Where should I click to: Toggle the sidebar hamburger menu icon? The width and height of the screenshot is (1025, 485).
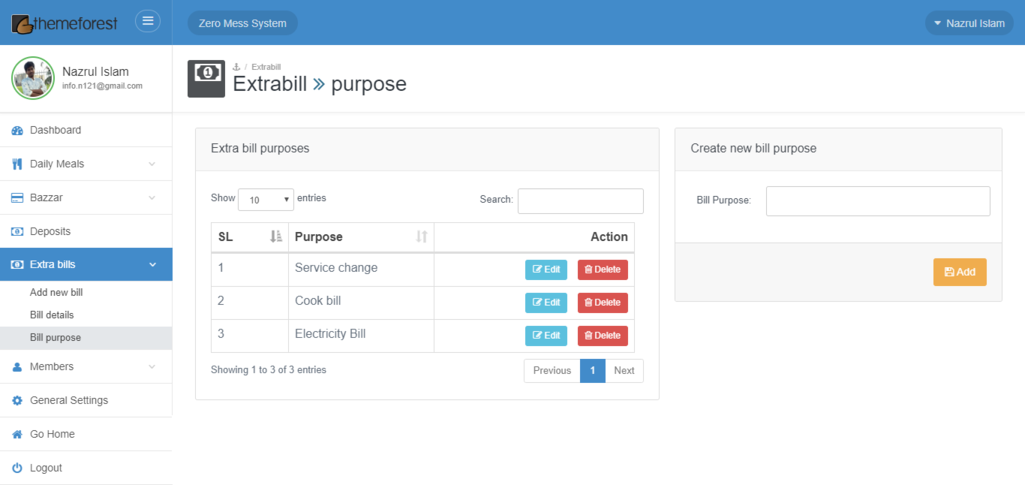[x=147, y=22]
